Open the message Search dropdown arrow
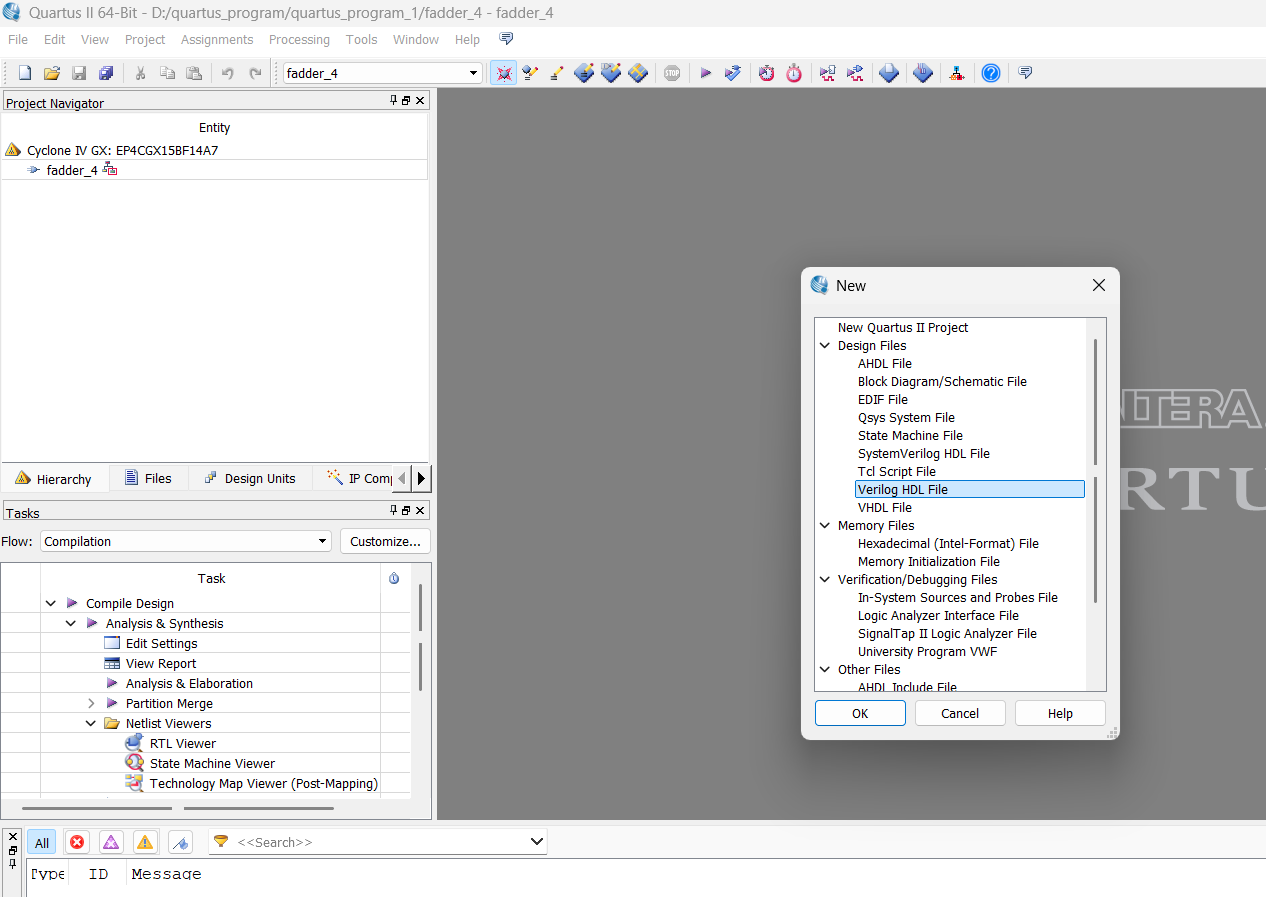Viewport: 1266px width, 897px height. 537,842
